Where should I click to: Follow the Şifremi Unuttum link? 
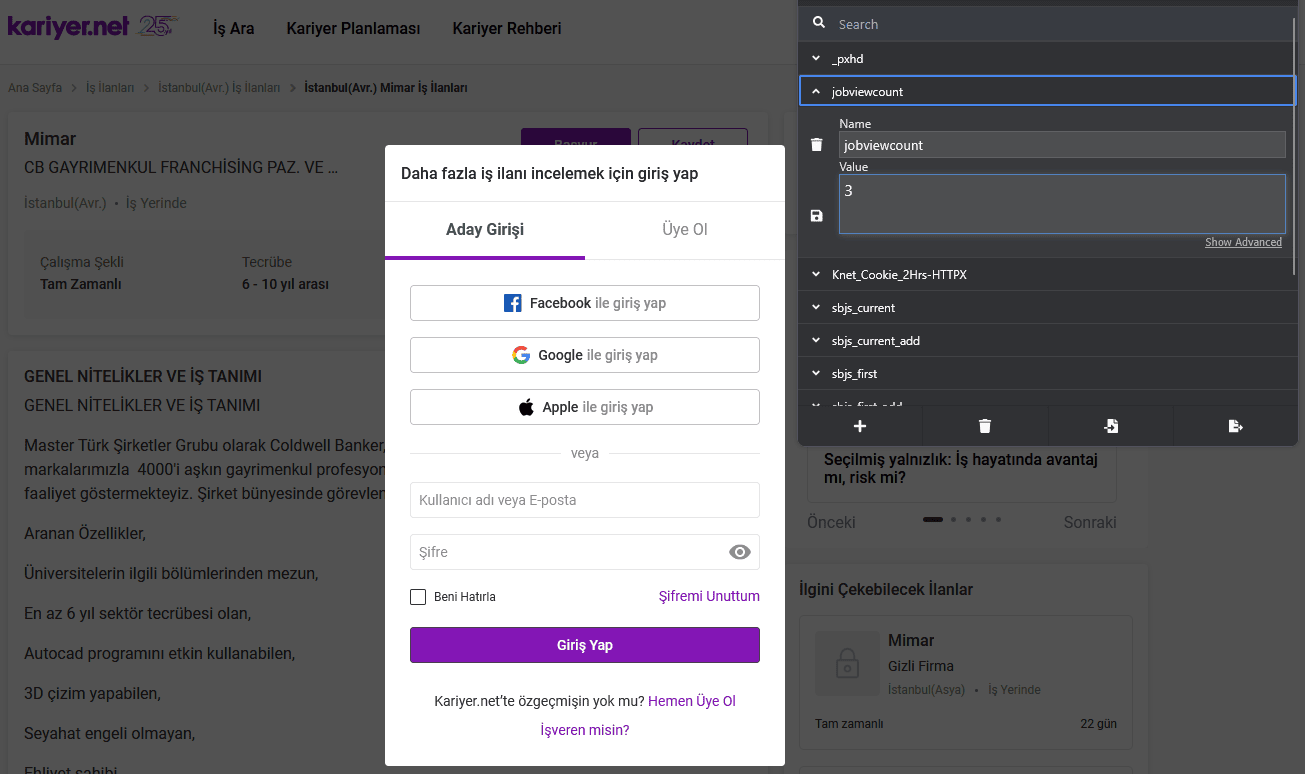708,596
